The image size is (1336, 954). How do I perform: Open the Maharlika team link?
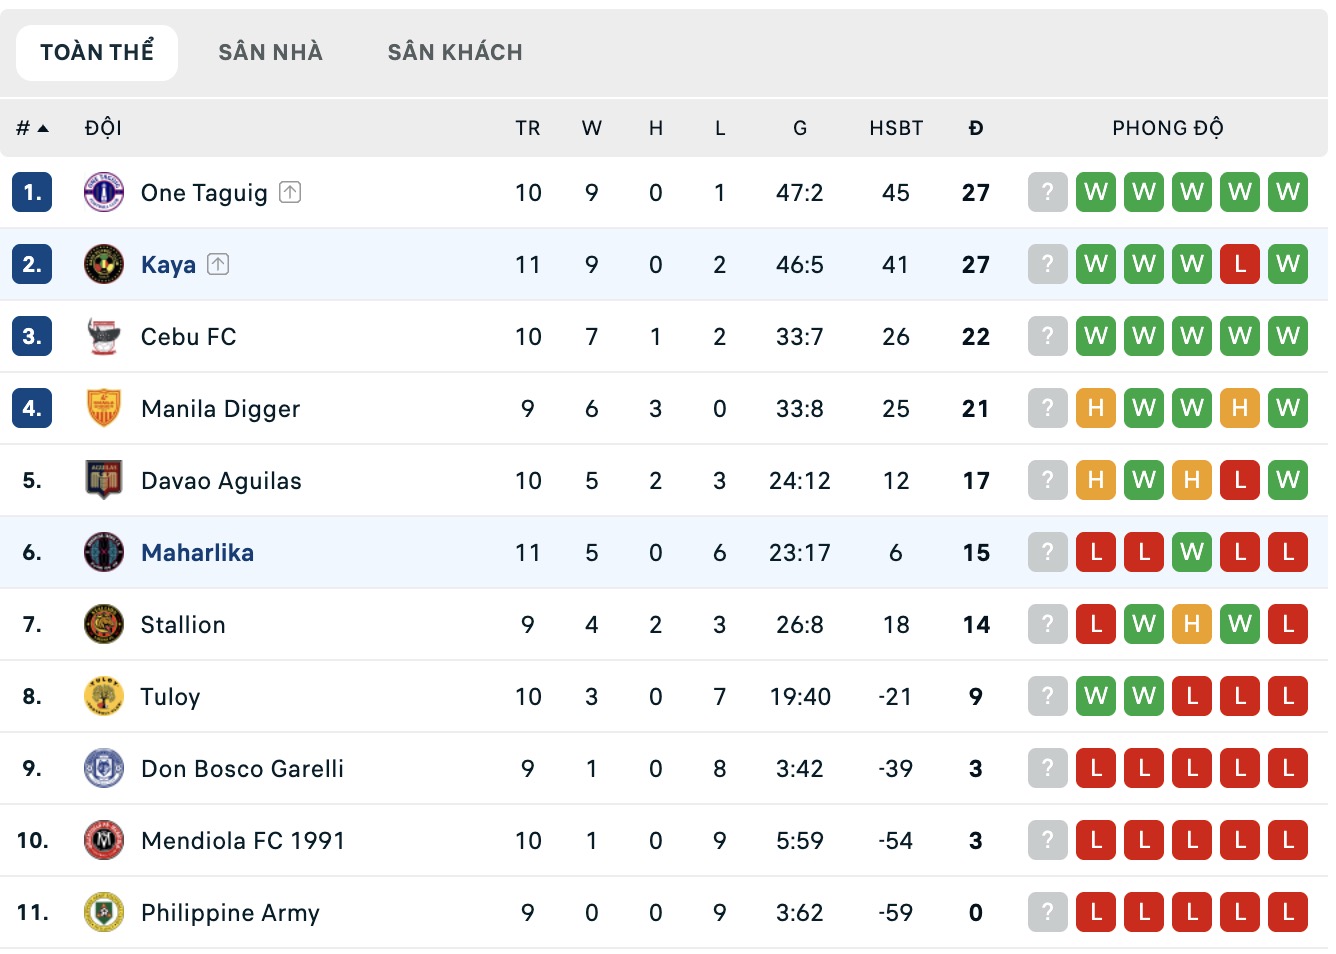click(197, 552)
